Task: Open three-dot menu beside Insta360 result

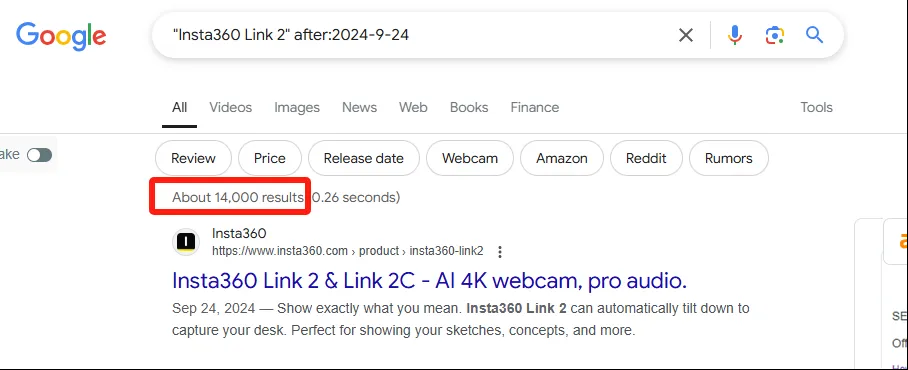Action: pos(500,252)
